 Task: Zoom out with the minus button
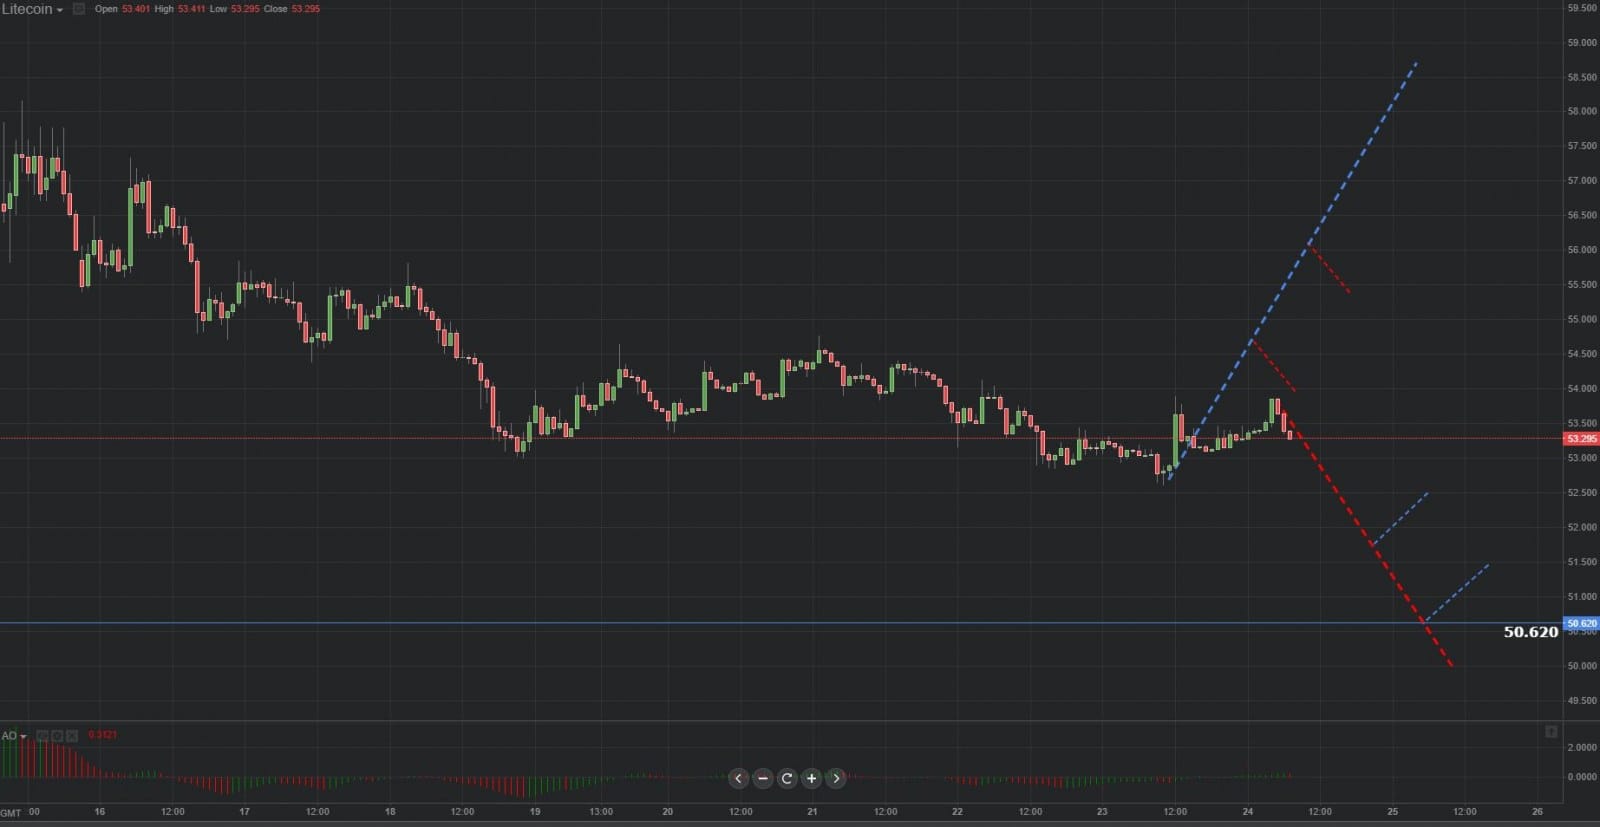coord(763,778)
